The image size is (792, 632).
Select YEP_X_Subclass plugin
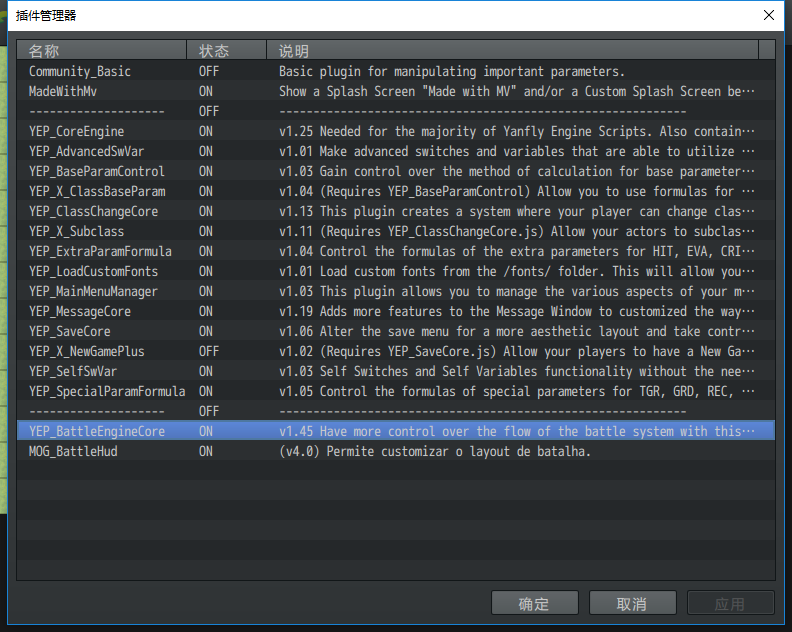395,231
